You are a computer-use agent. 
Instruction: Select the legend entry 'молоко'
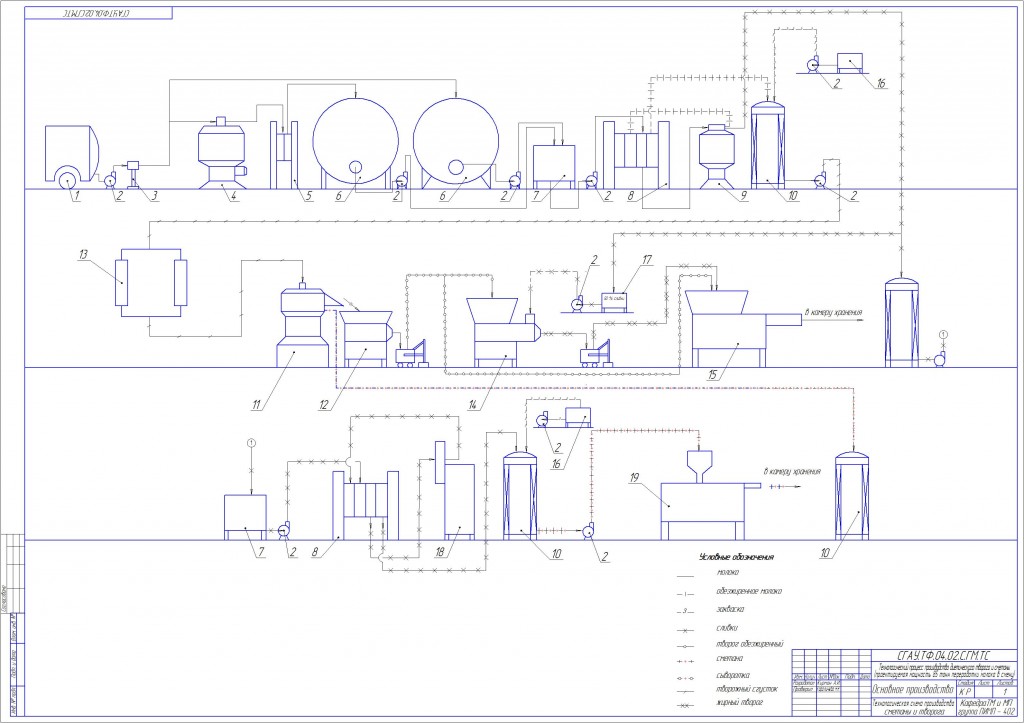point(728,573)
